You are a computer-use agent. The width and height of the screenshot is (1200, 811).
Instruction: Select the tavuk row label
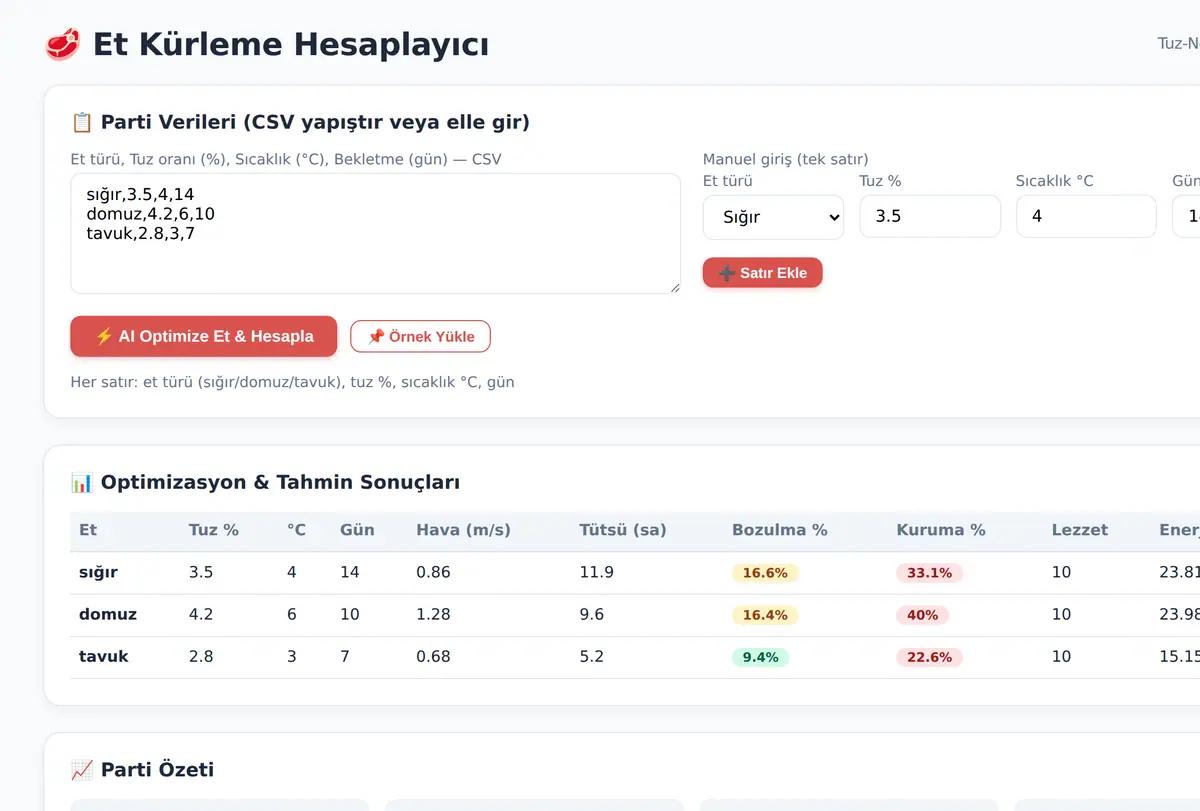click(x=104, y=656)
